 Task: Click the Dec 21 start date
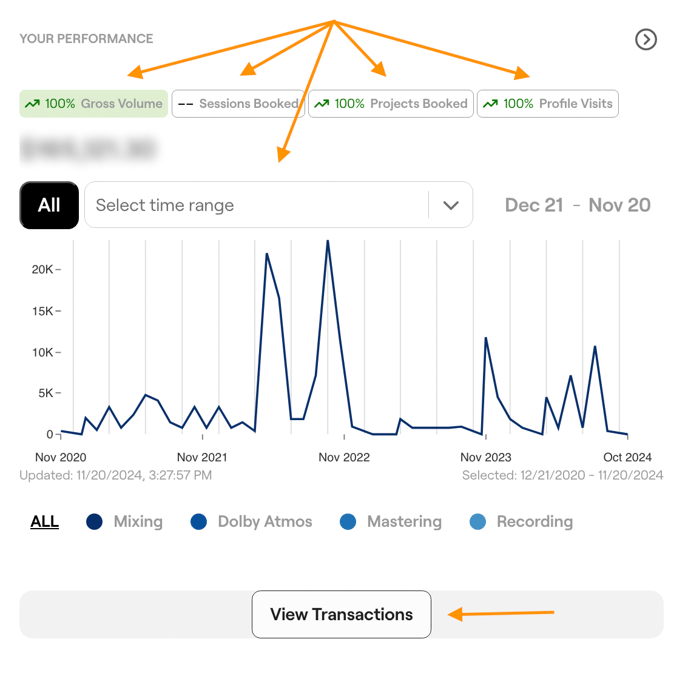[534, 205]
